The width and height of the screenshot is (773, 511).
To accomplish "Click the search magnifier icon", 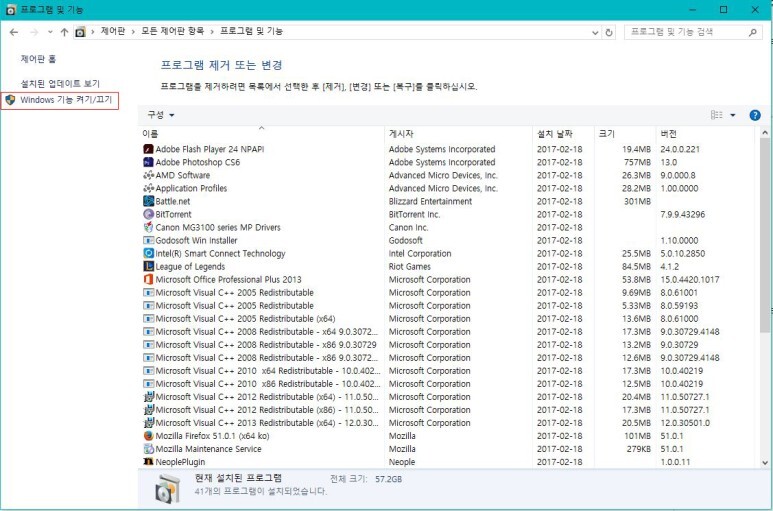I will tap(752, 33).
